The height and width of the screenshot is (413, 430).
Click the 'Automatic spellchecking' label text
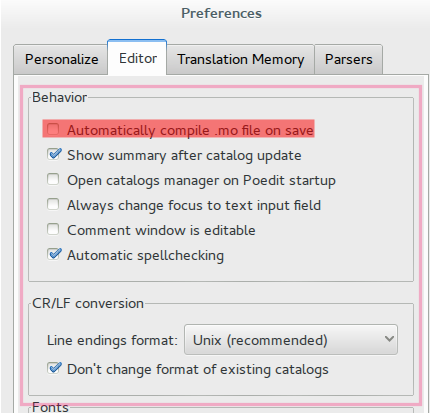tap(145, 256)
